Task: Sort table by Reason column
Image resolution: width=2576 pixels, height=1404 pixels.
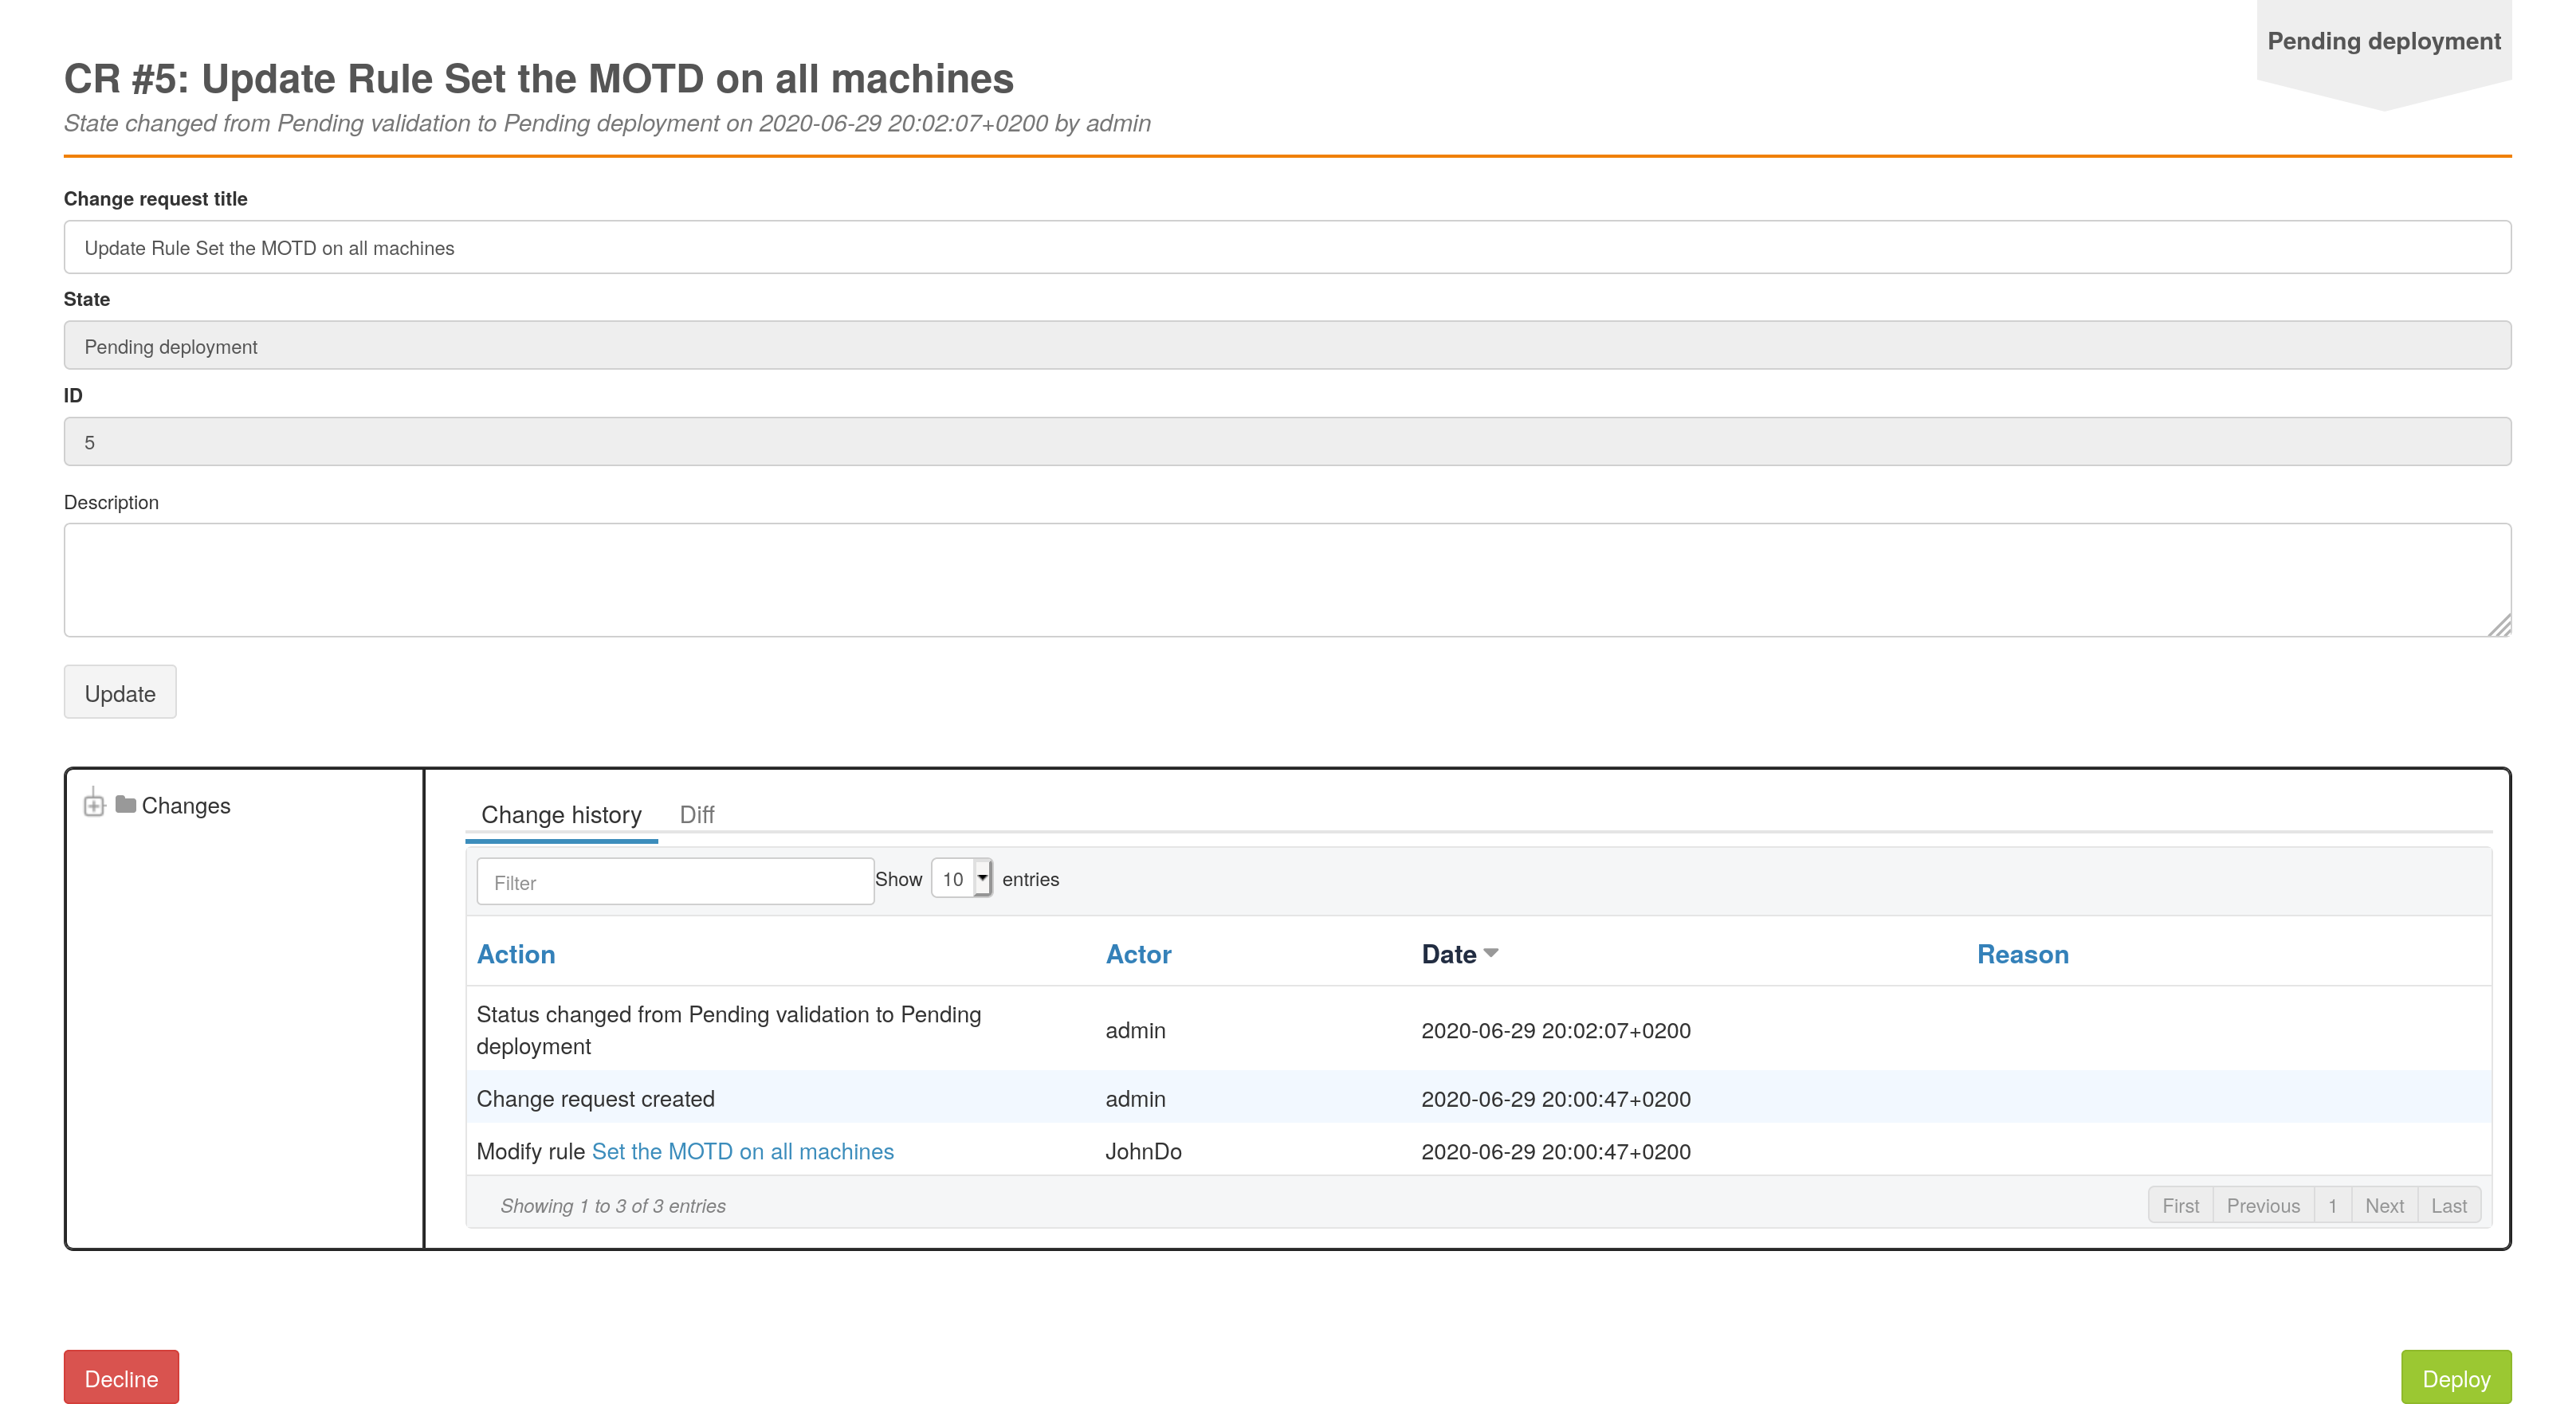Action: click(x=2022, y=954)
